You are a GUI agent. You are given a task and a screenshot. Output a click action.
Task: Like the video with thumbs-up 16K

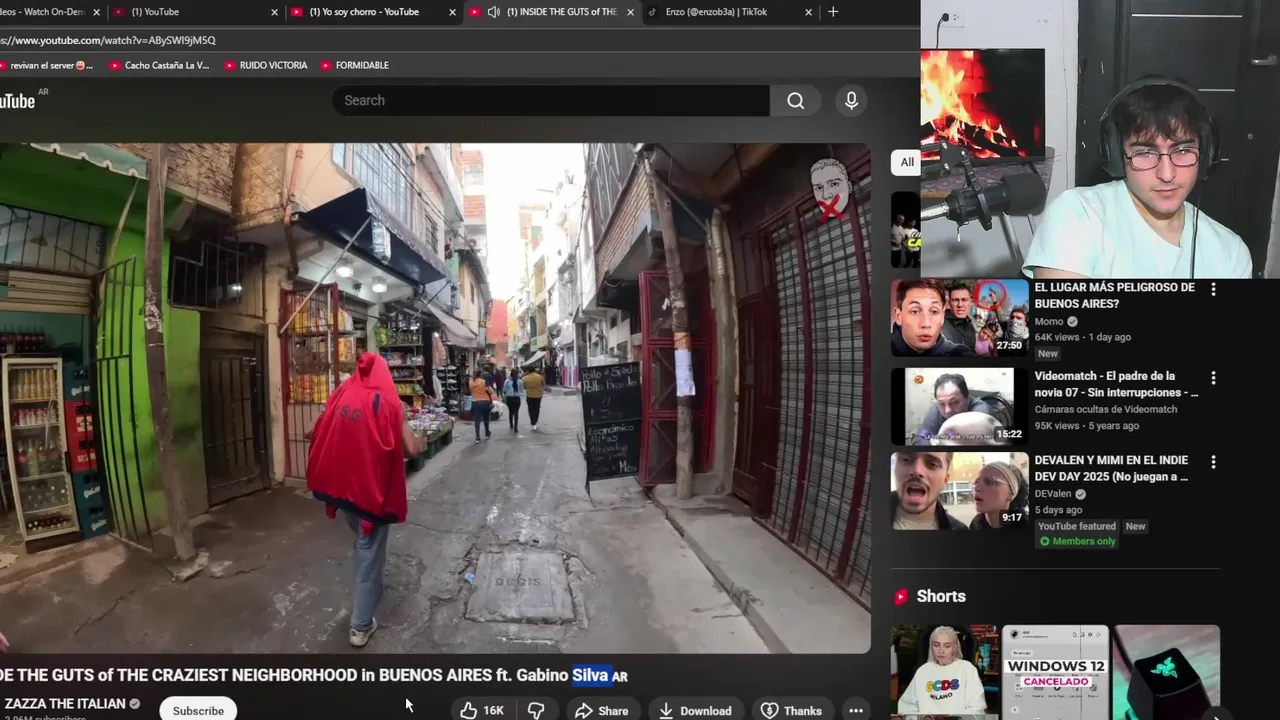click(x=481, y=710)
